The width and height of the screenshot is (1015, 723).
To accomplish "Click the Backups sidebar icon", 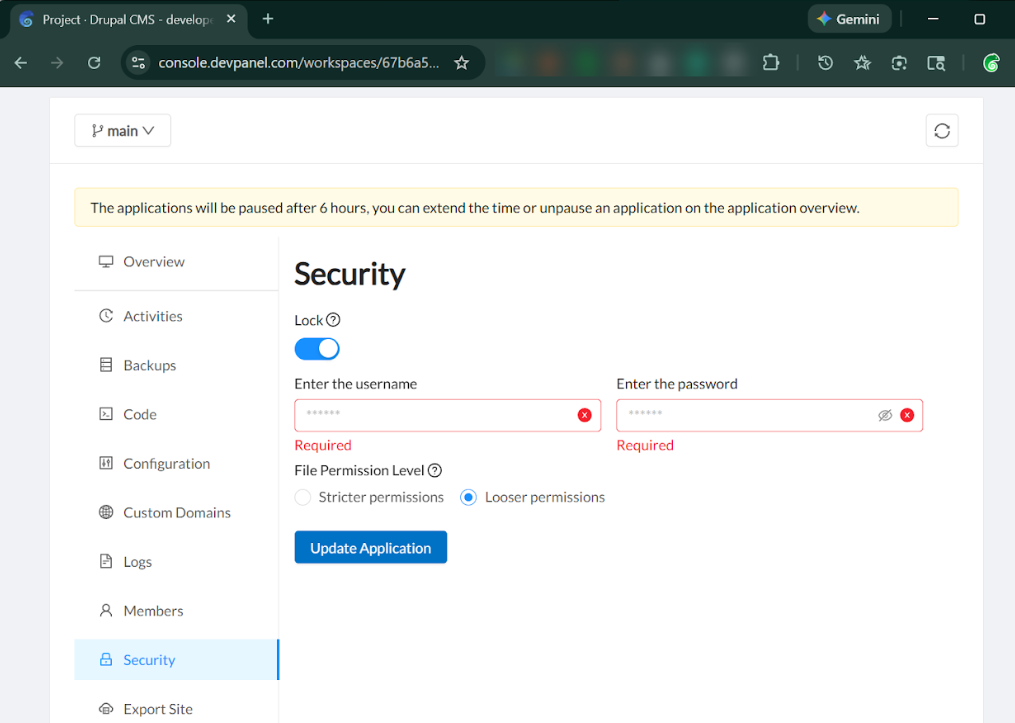I will point(106,365).
